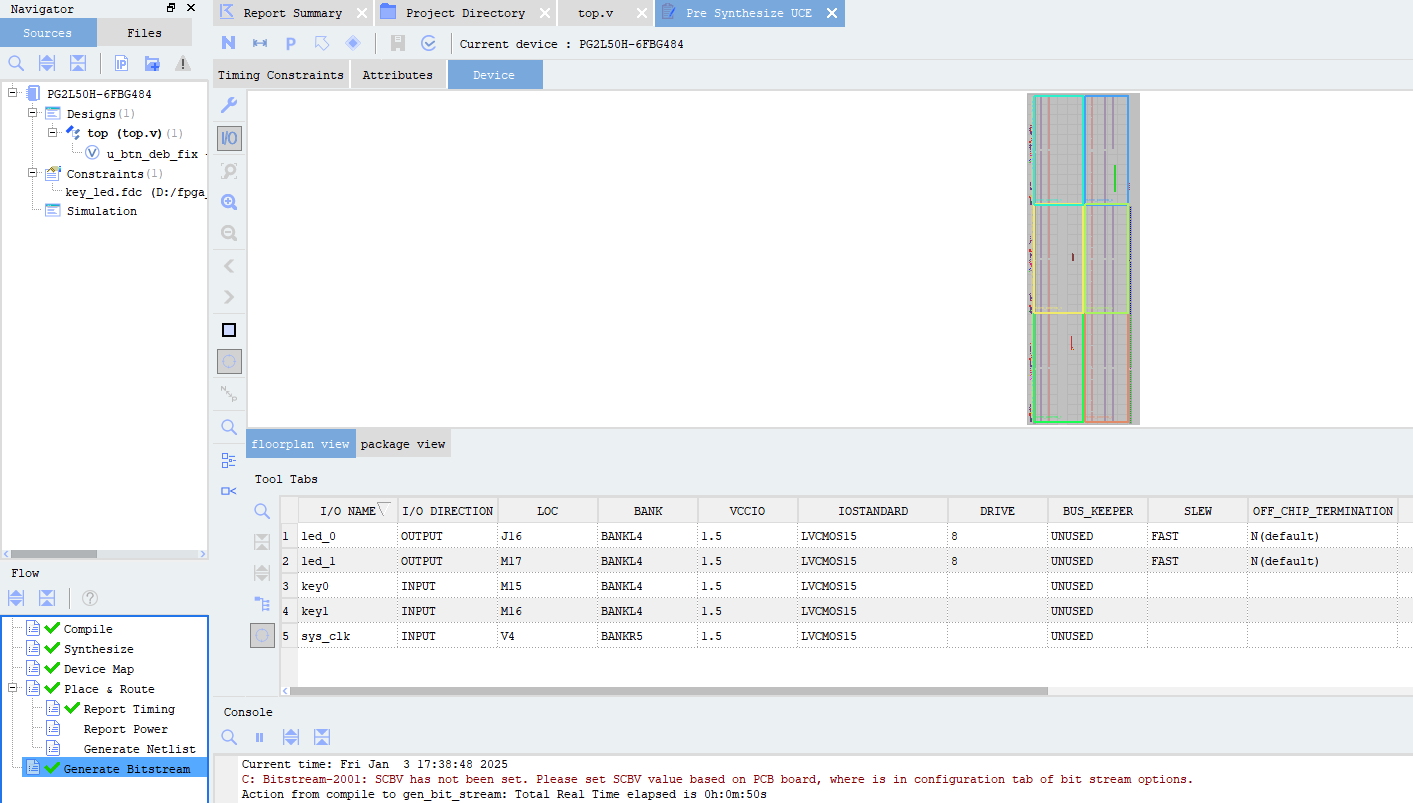Open the Timing Constraints tab

pyautogui.click(x=280, y=74)
